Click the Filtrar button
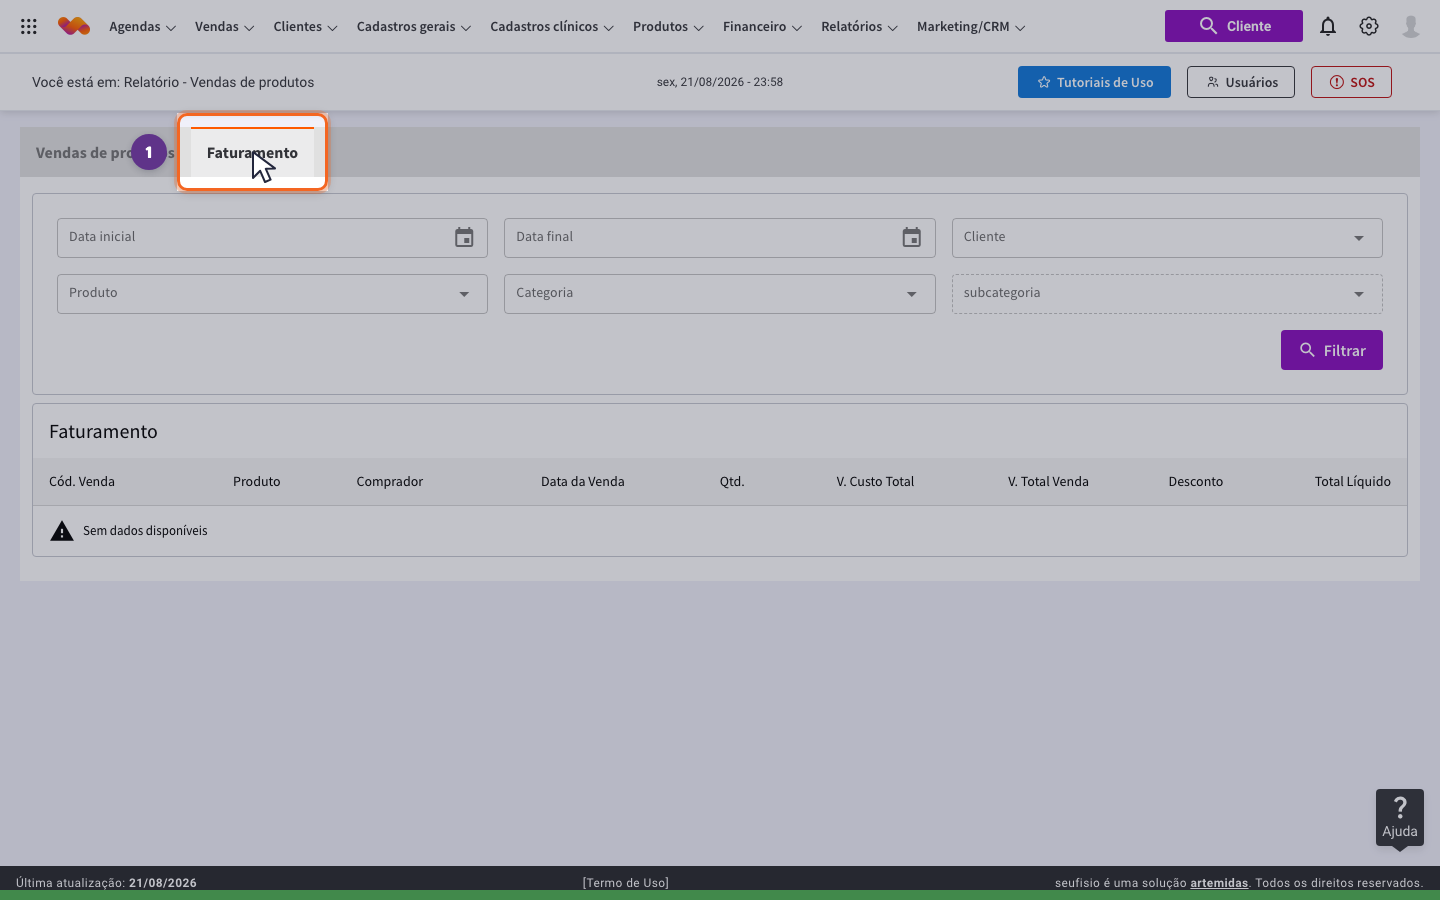Image resolution: width=1440 pixels, height=900 pixels. pyautogui.click(x=1332, y=350)
